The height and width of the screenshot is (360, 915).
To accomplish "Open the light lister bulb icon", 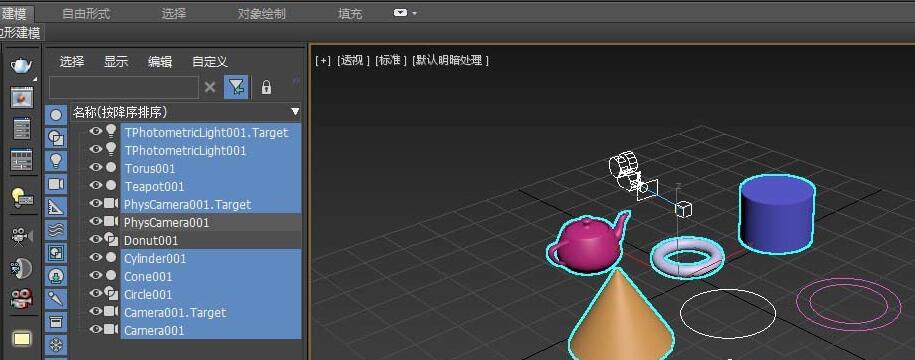I will pyautogui.click(x=22, y=198).
